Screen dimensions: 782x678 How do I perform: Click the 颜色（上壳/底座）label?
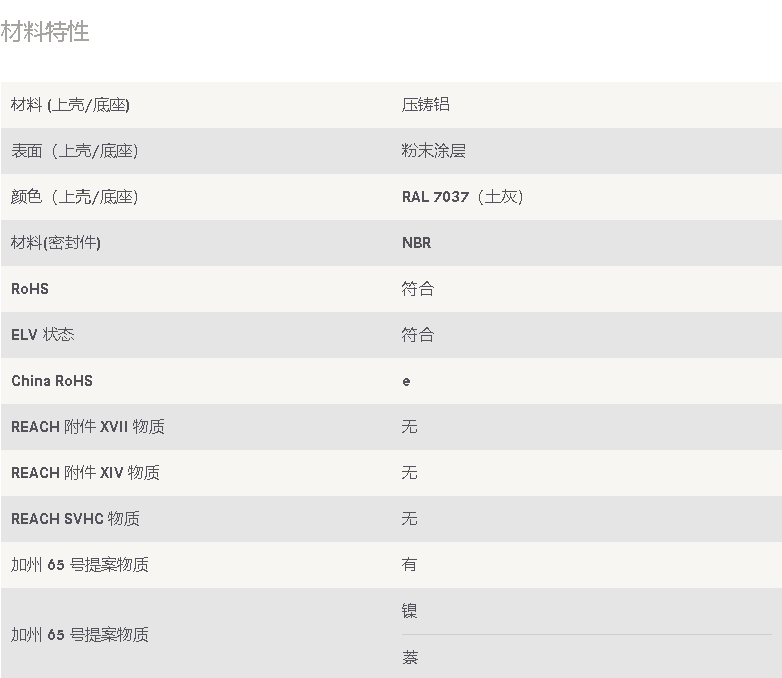[x=75, y=197]
